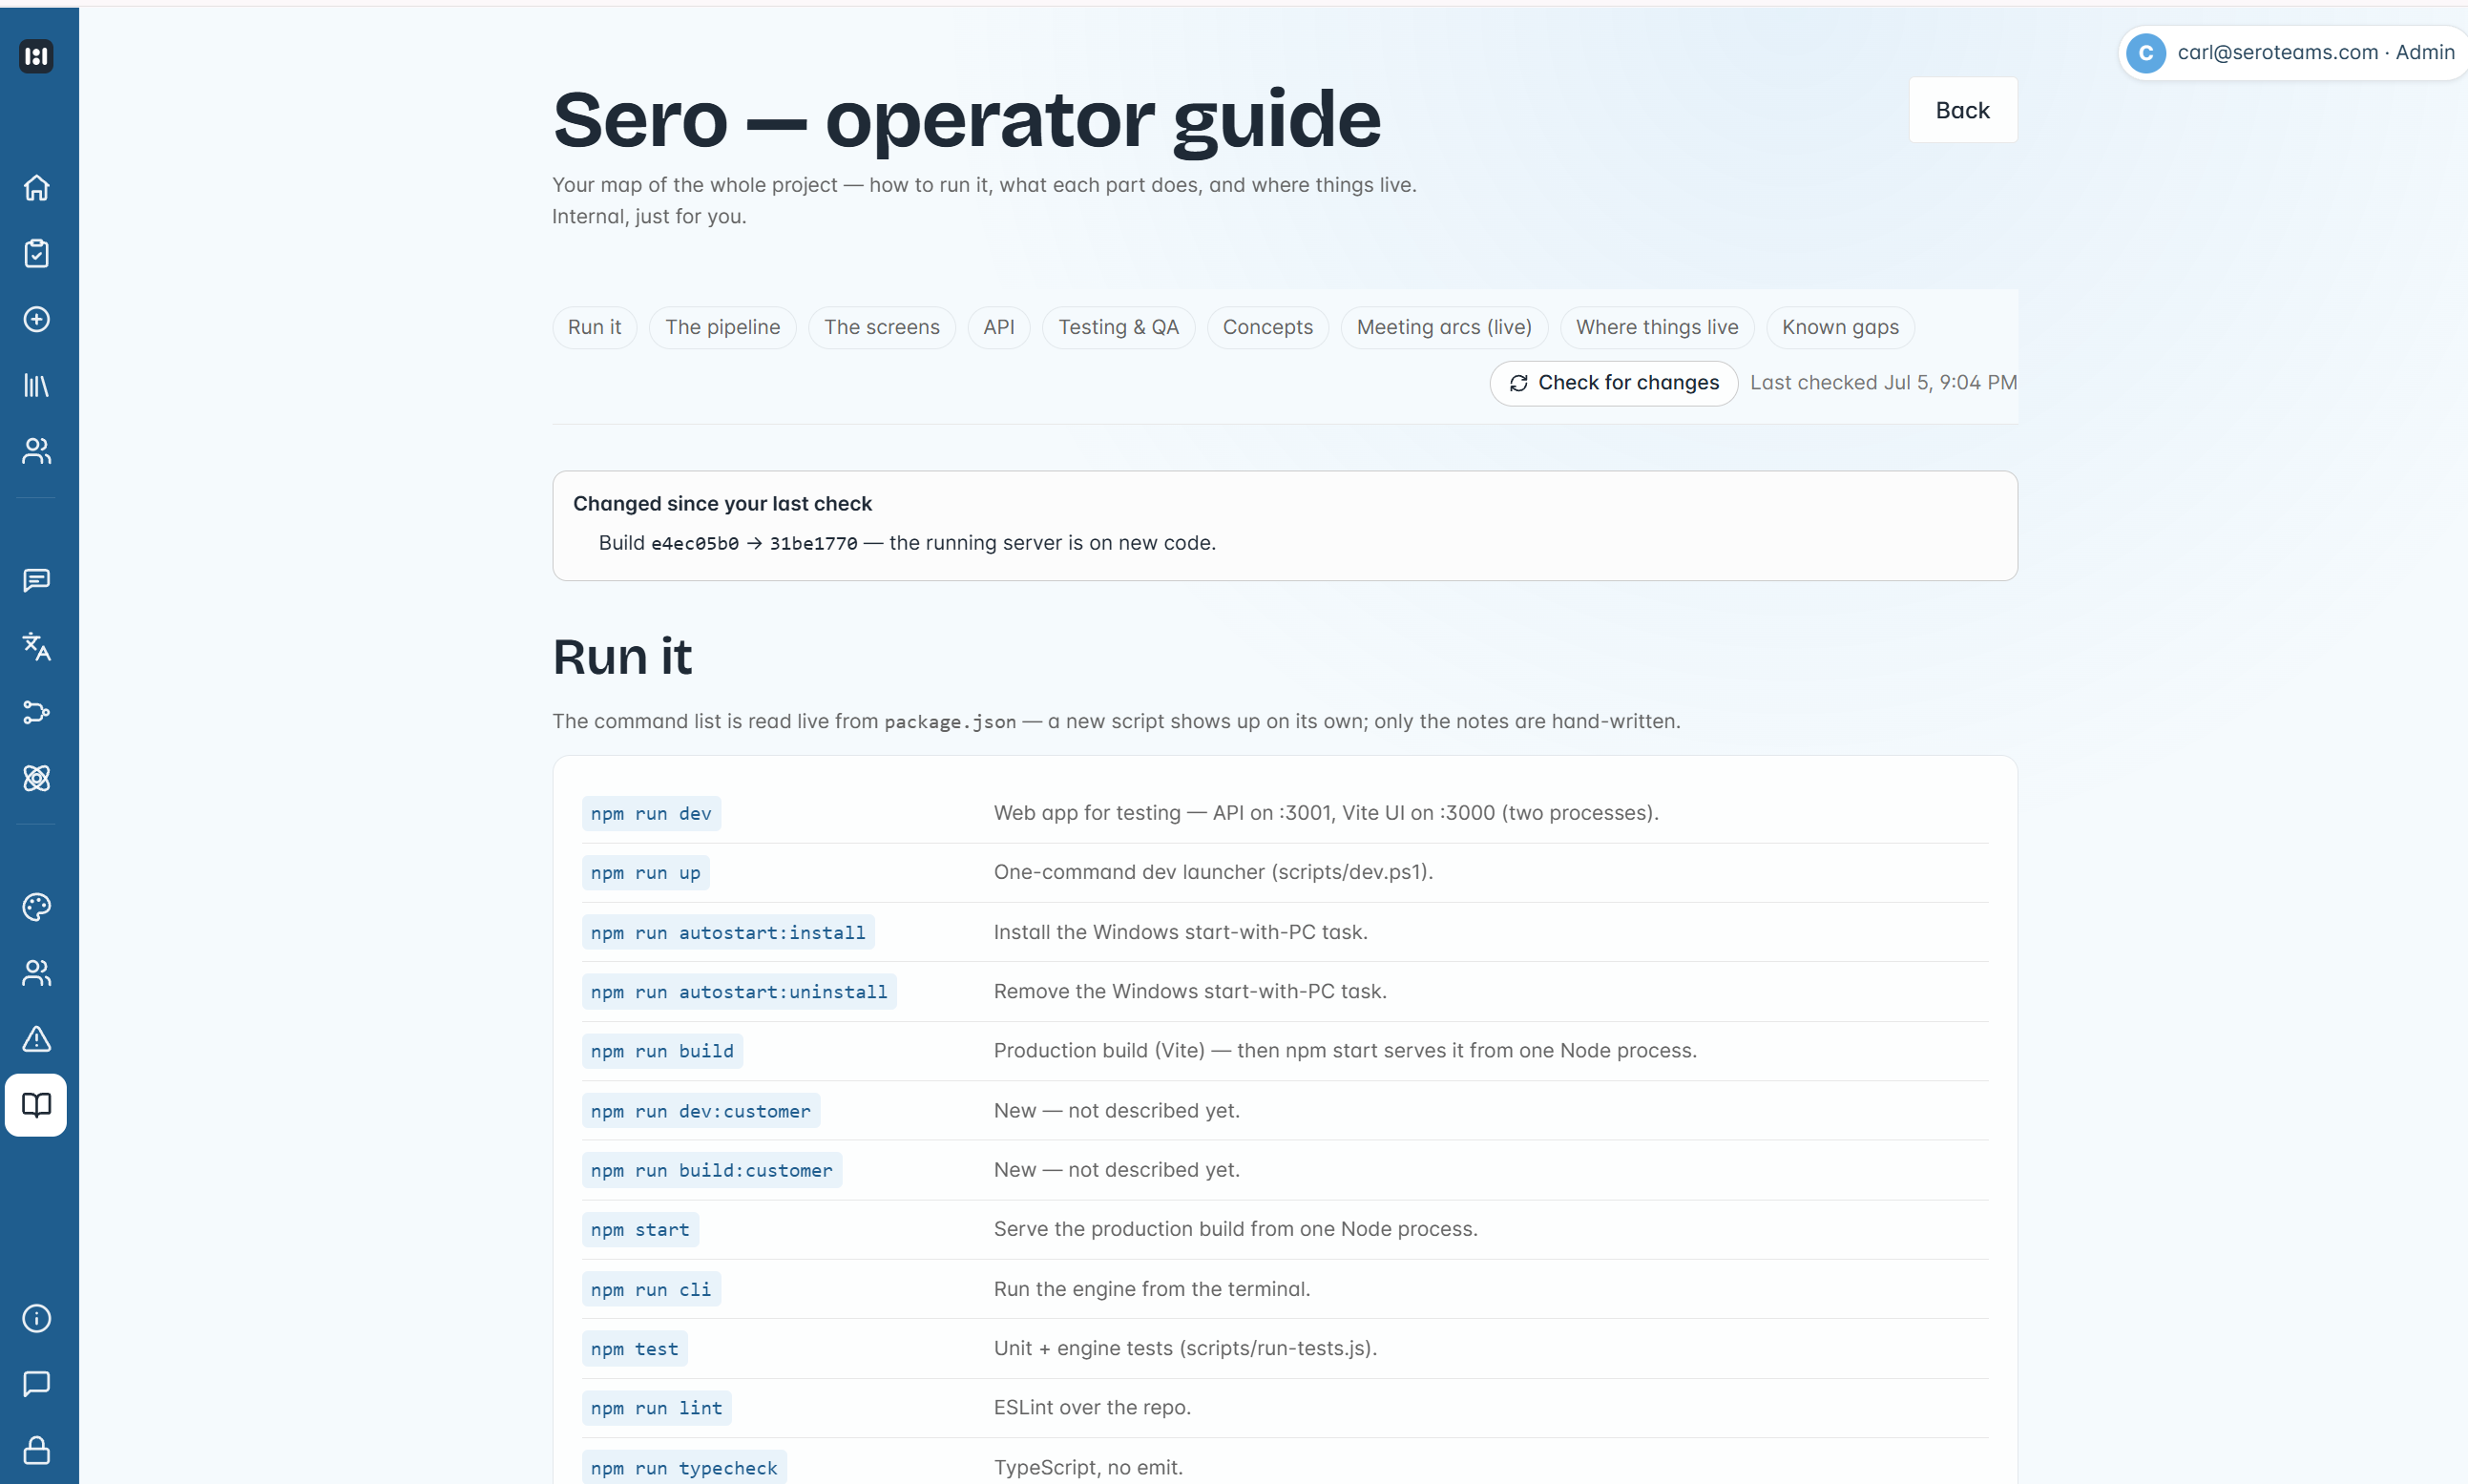
Task: Jump to The pipeline section
Action: click(x=722, y=327)
